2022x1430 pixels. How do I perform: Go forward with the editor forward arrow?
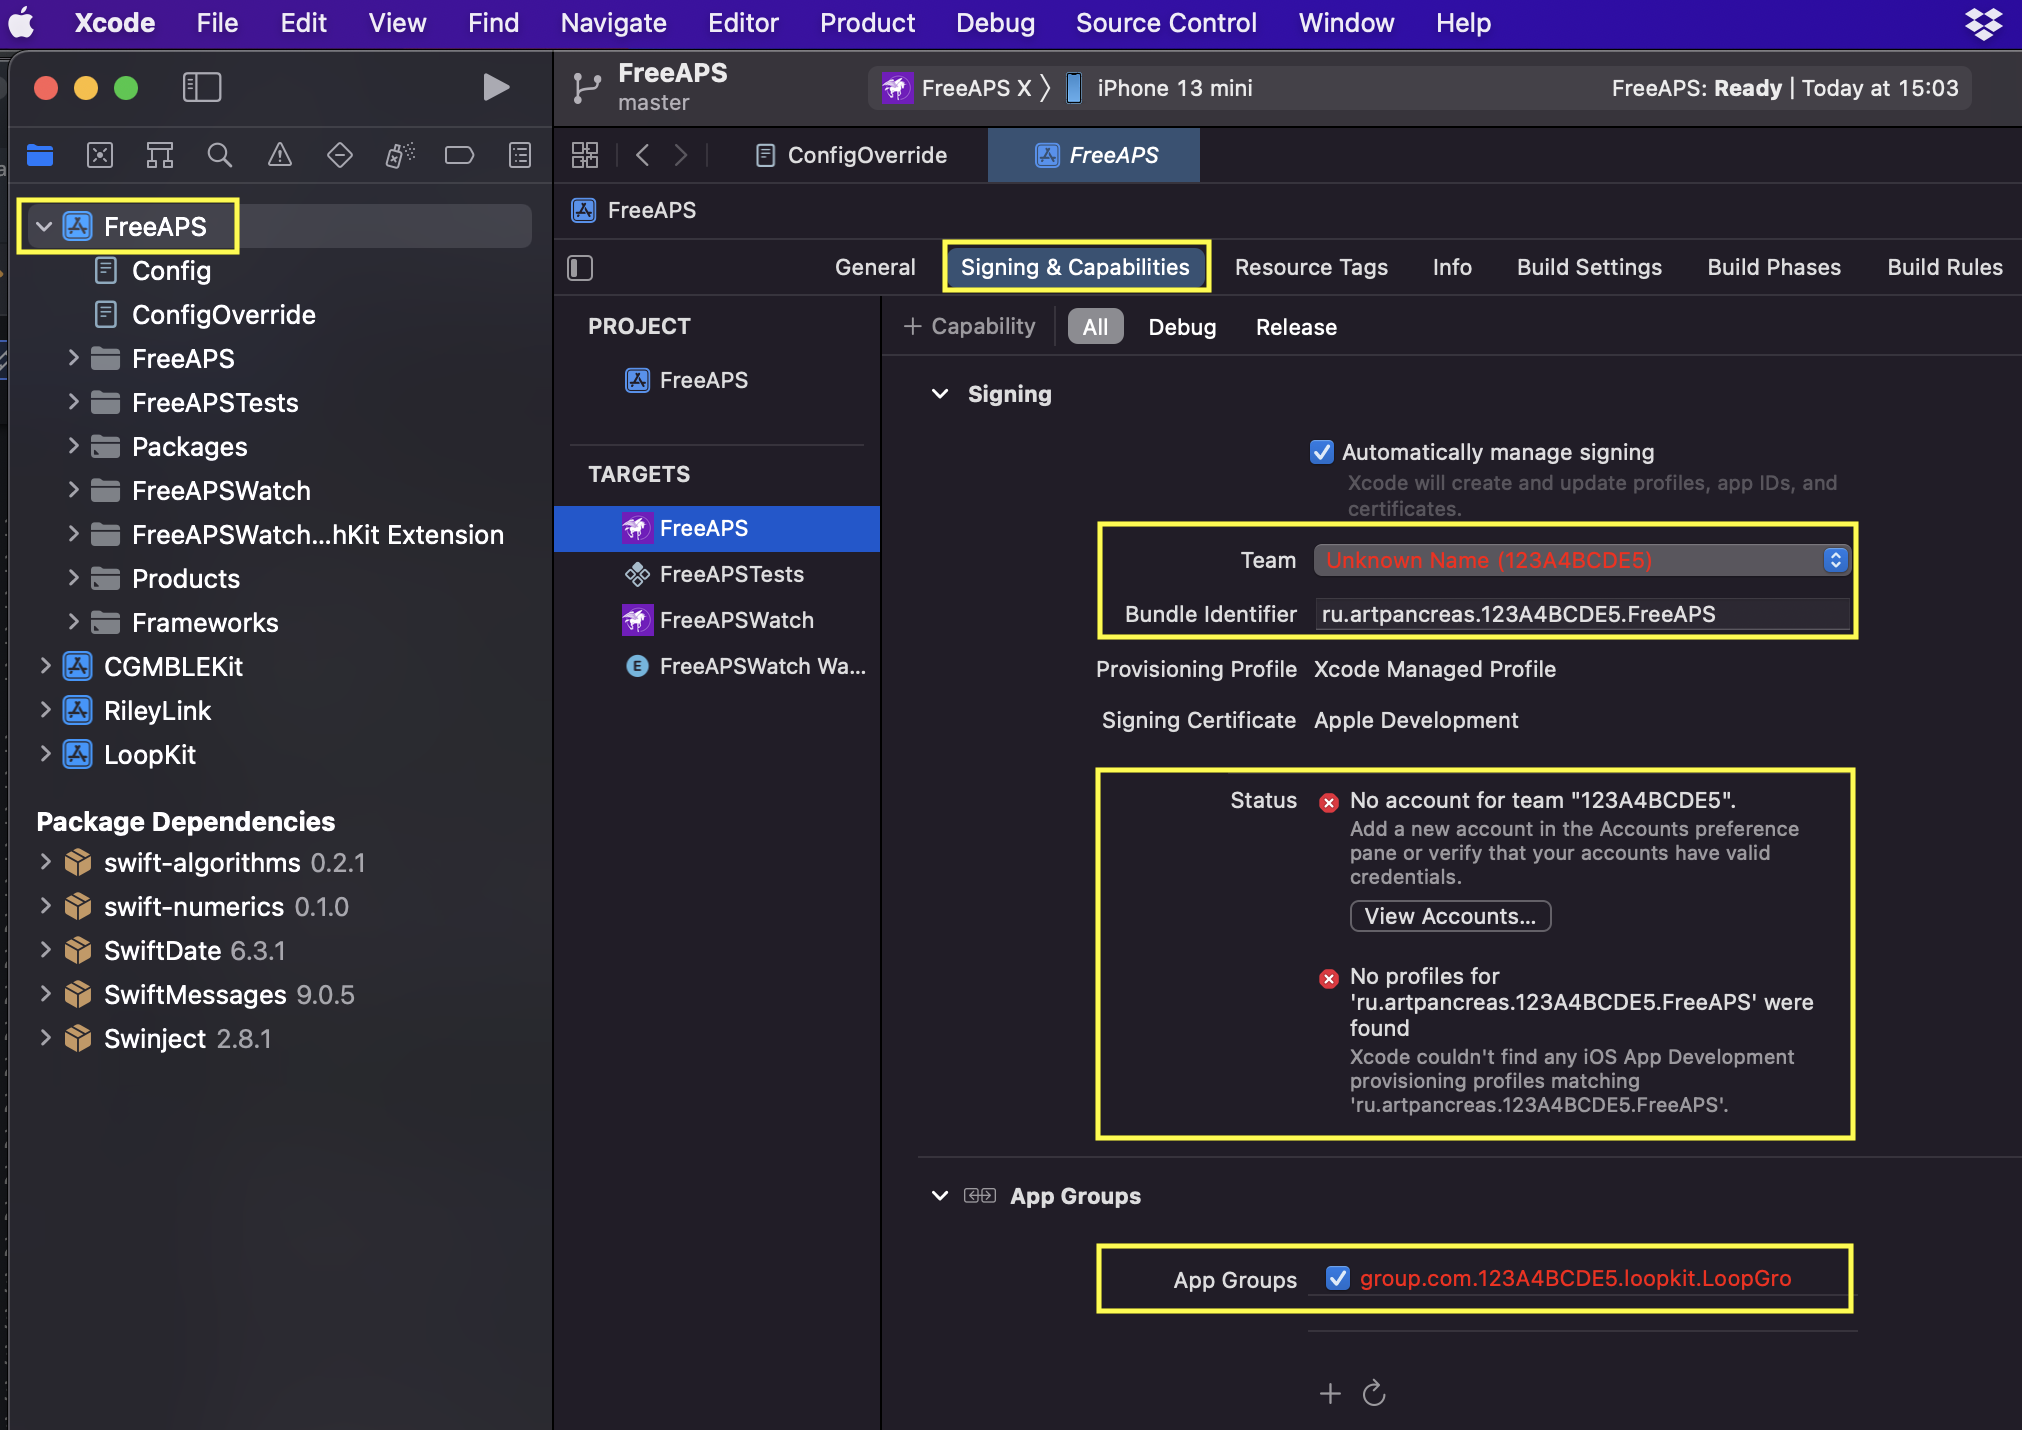pos(681,155)
